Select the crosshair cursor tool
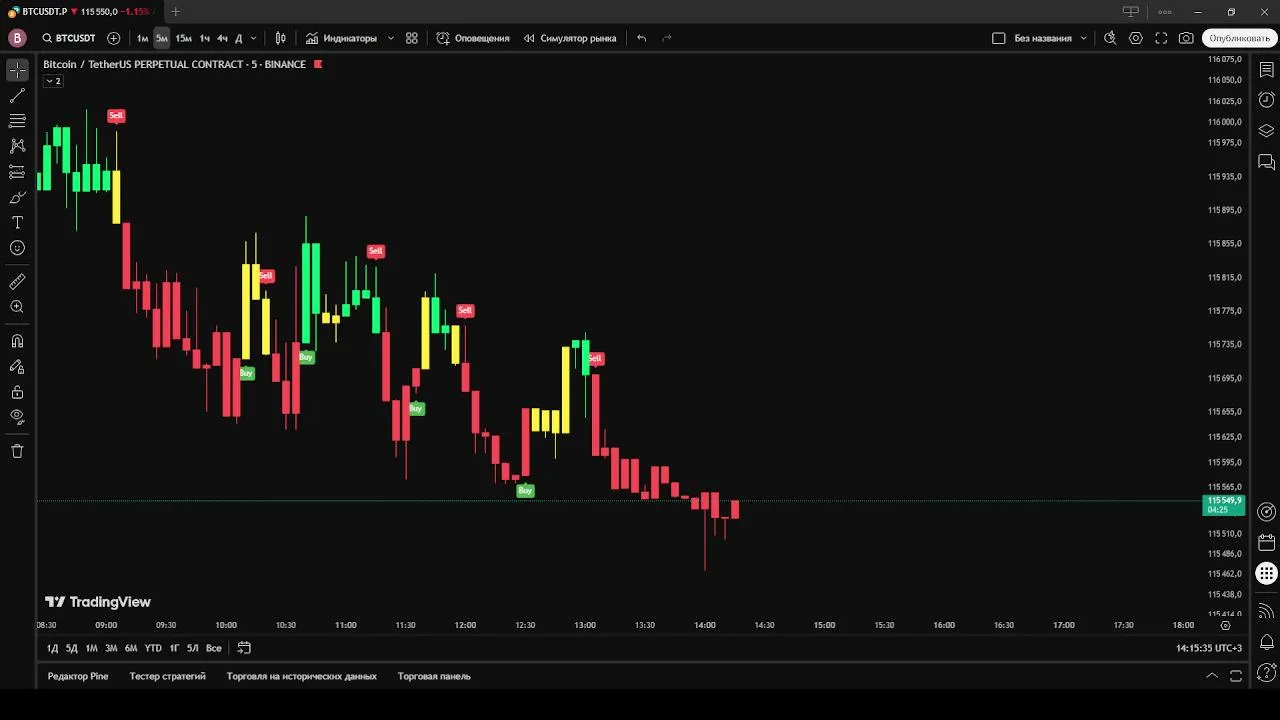 pyautogui.click(x=17, y=70)
